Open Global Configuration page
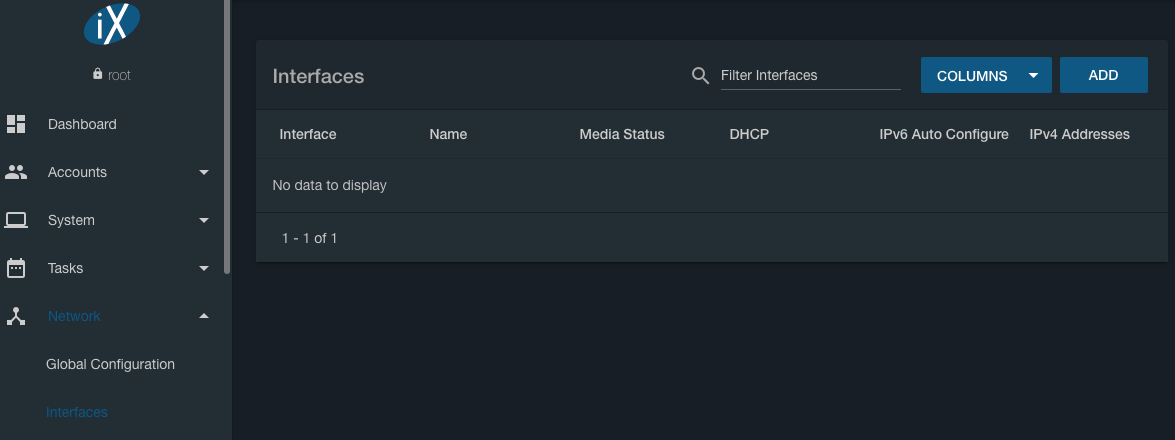The width and height of the screenshot is (1175, 440). pos(110,364)
